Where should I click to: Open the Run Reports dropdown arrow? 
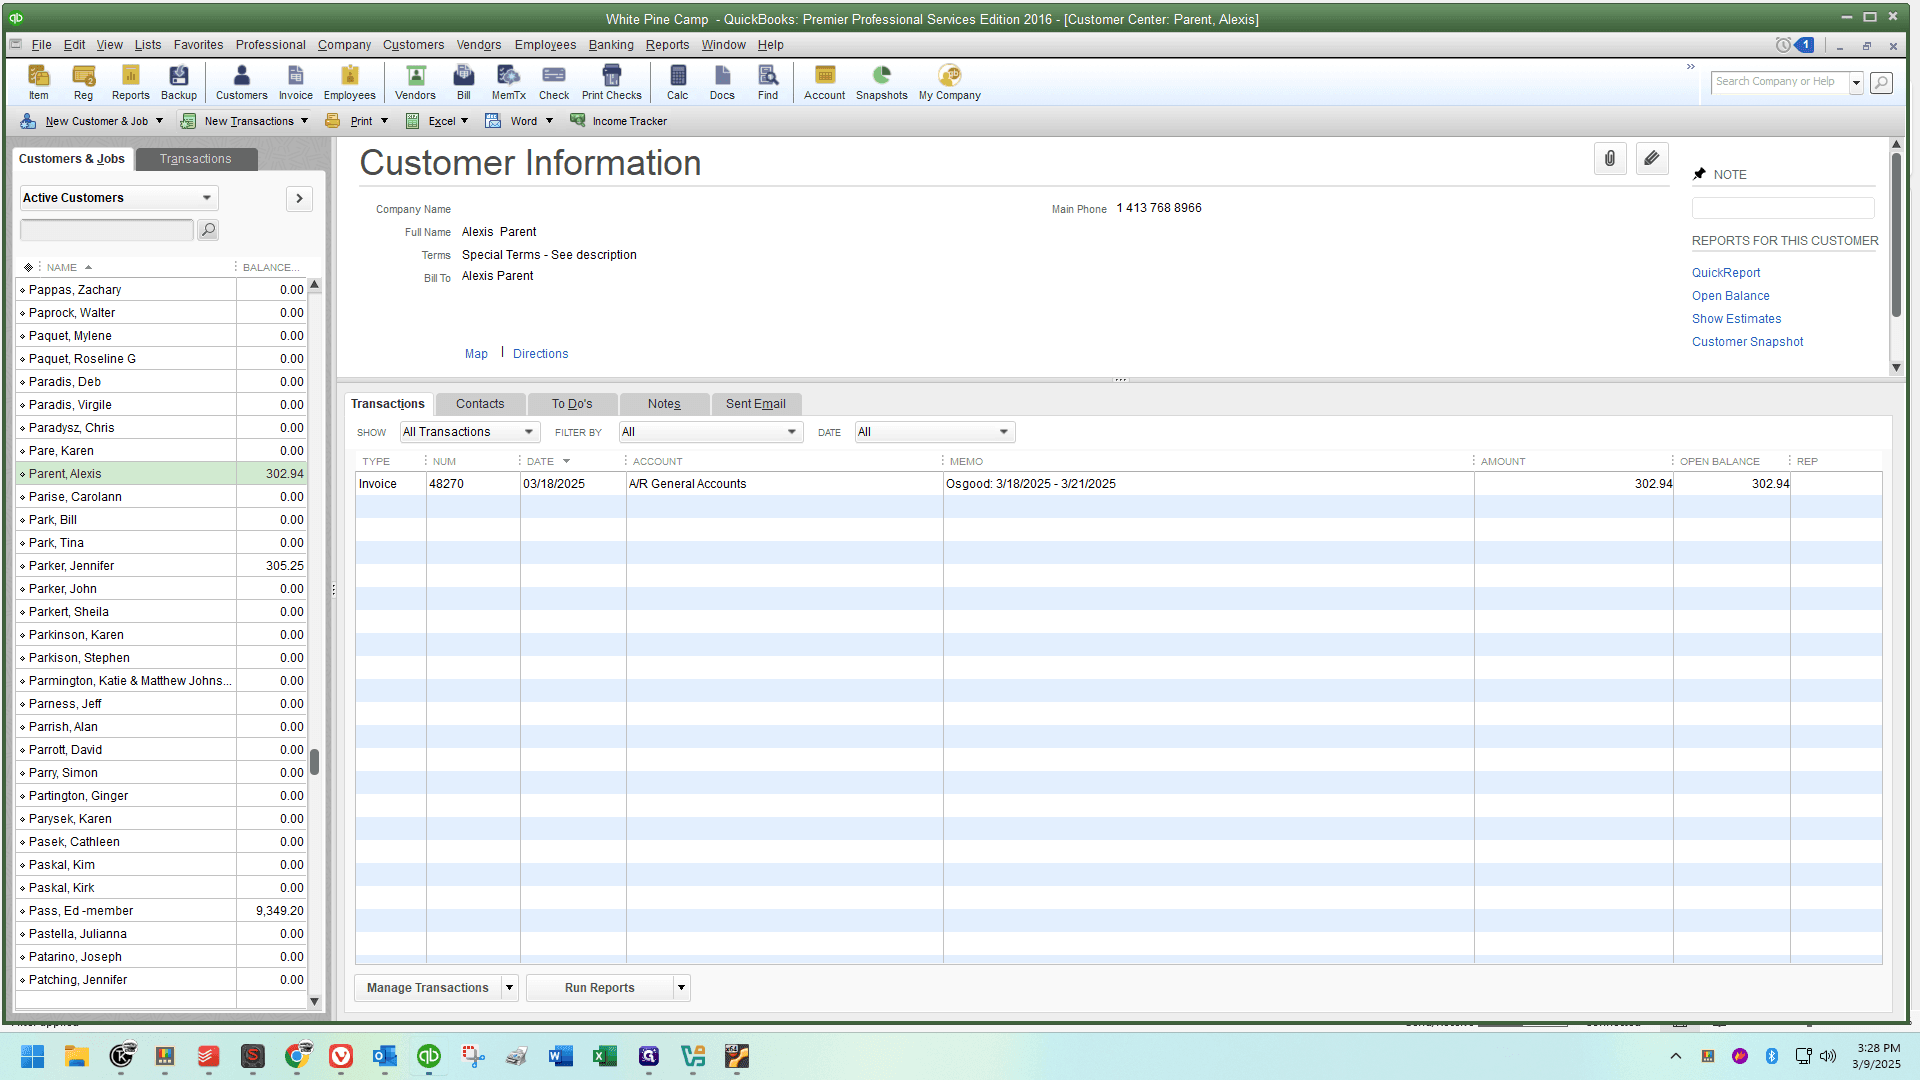tap(681, 988)
